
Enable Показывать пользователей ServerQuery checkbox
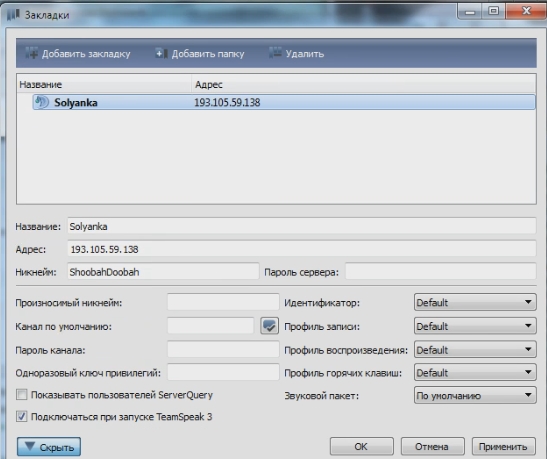[22, 395]
